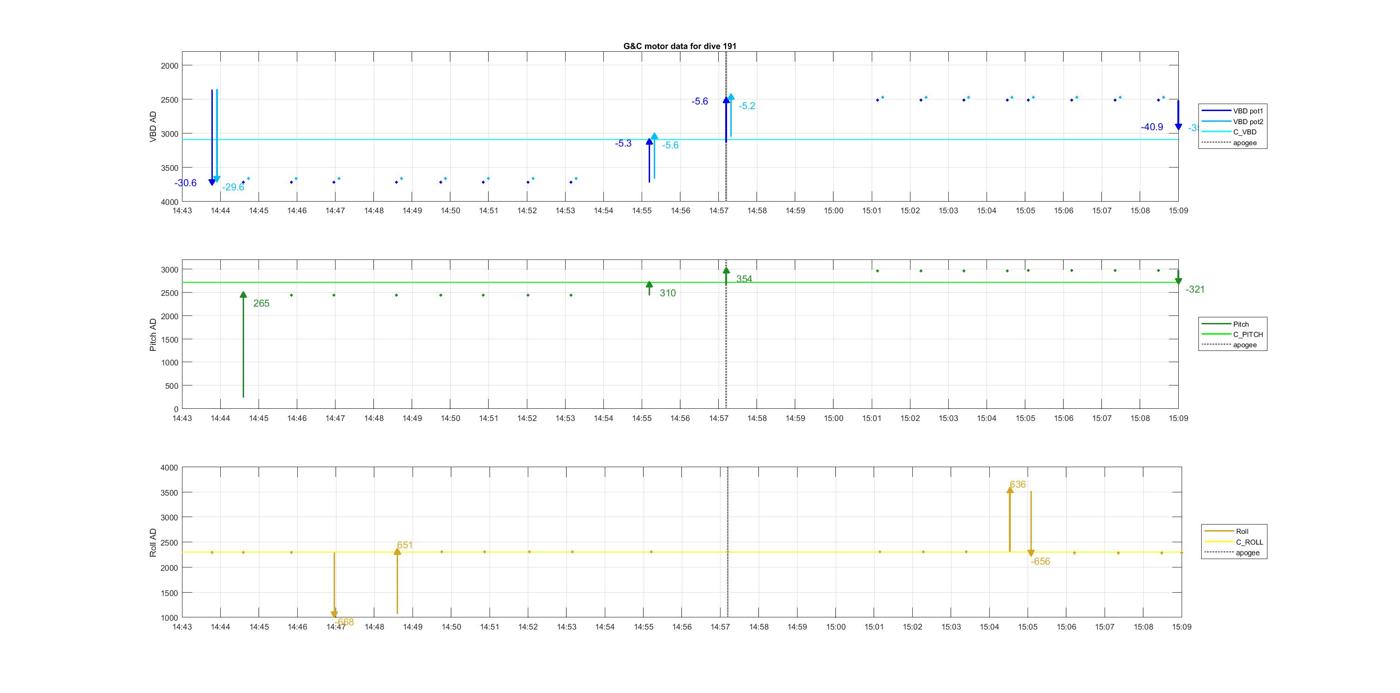The width and height of the screenshot is (1400, 693).
Task: Click the horizontal green C_PITCH line
Action: 680,282
